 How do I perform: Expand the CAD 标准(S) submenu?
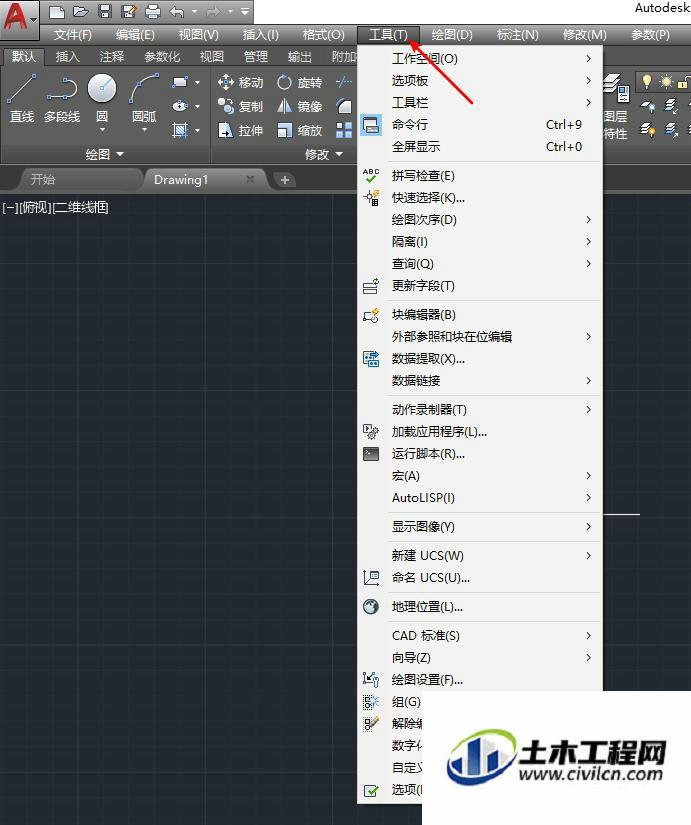point(480,636)
